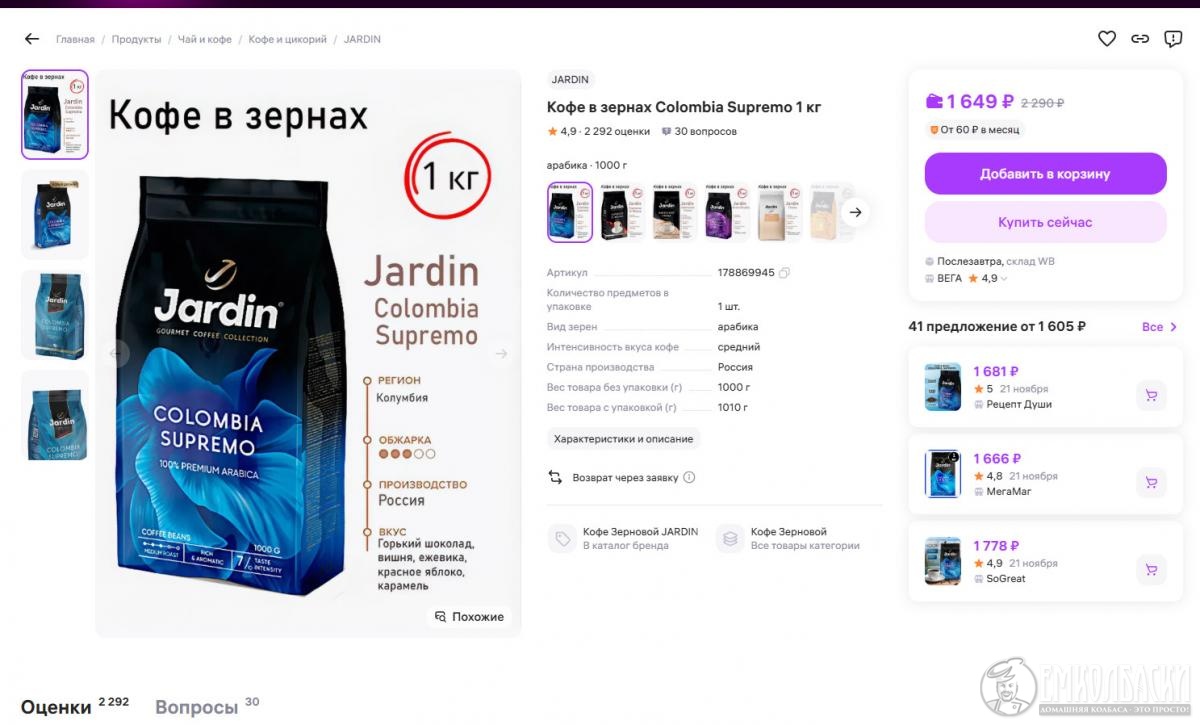Screen dimensions: 1200x725
Task: Open Чай и кофе breadcrumb
Action: (x=205, y=39)
